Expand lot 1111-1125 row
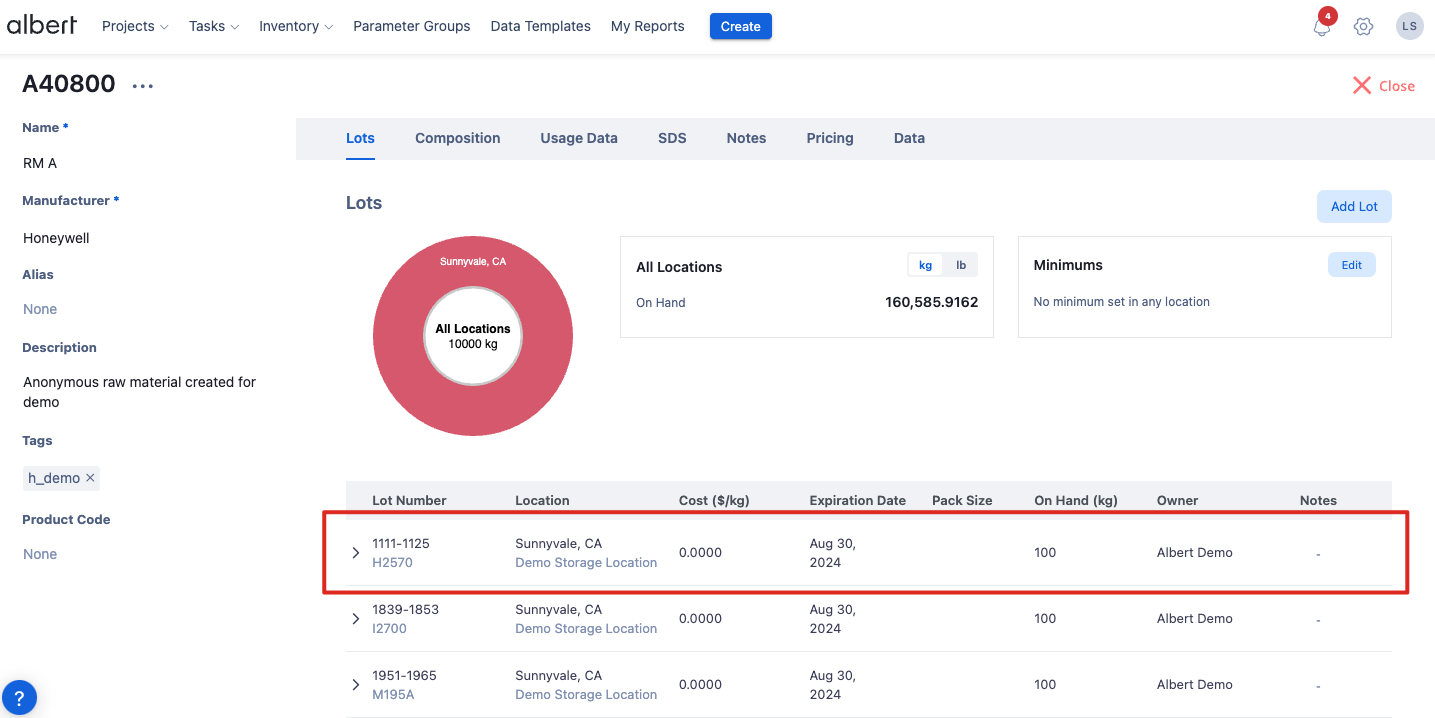The height and width of the screenshot is (718, 1435). (x=356, y=553)
